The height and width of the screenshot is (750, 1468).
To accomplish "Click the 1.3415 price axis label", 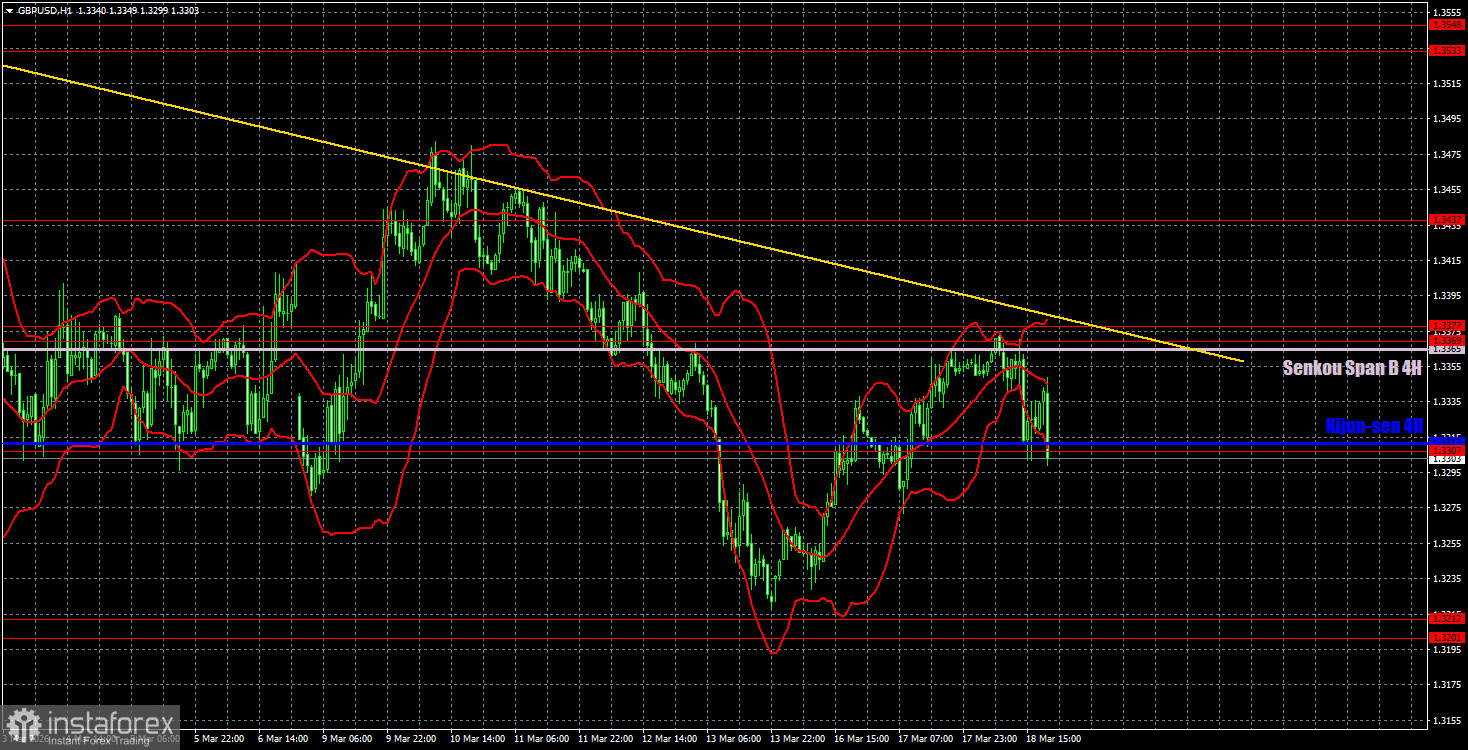I will 1447,260.
